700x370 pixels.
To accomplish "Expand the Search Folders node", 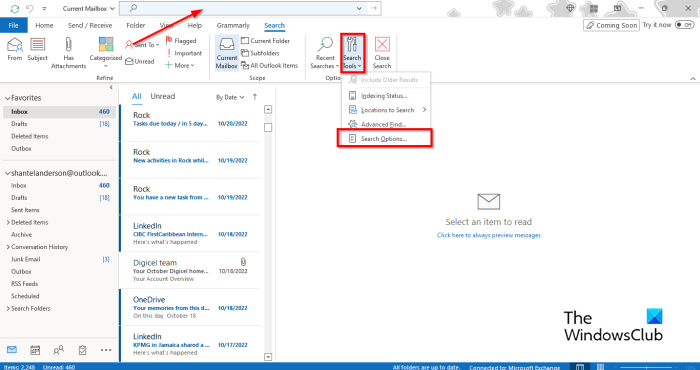I will click(8, 308).
